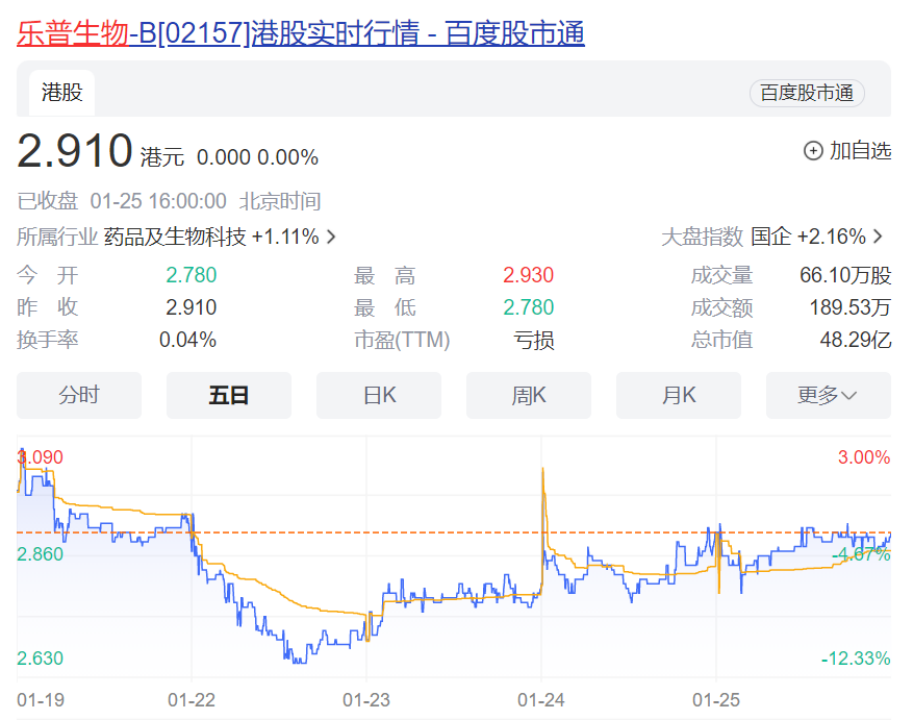914x720 pixels.
Task: Switch to the 分时 chart tab
Action: (x=79, y=395)
